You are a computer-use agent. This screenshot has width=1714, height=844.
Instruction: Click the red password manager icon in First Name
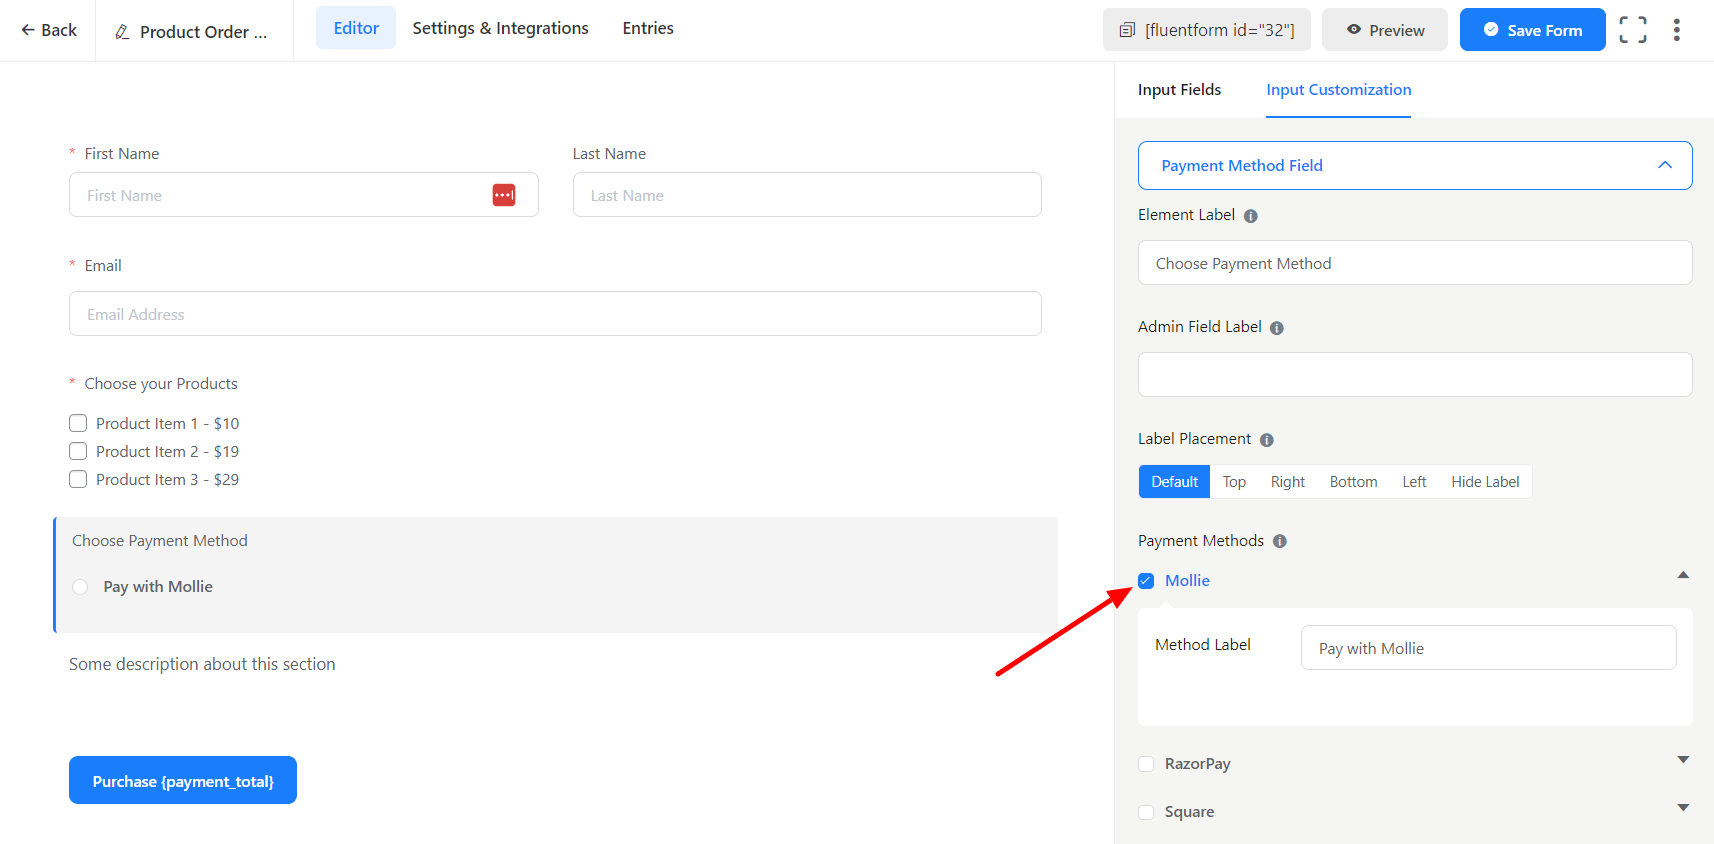(x=504, y=195)
